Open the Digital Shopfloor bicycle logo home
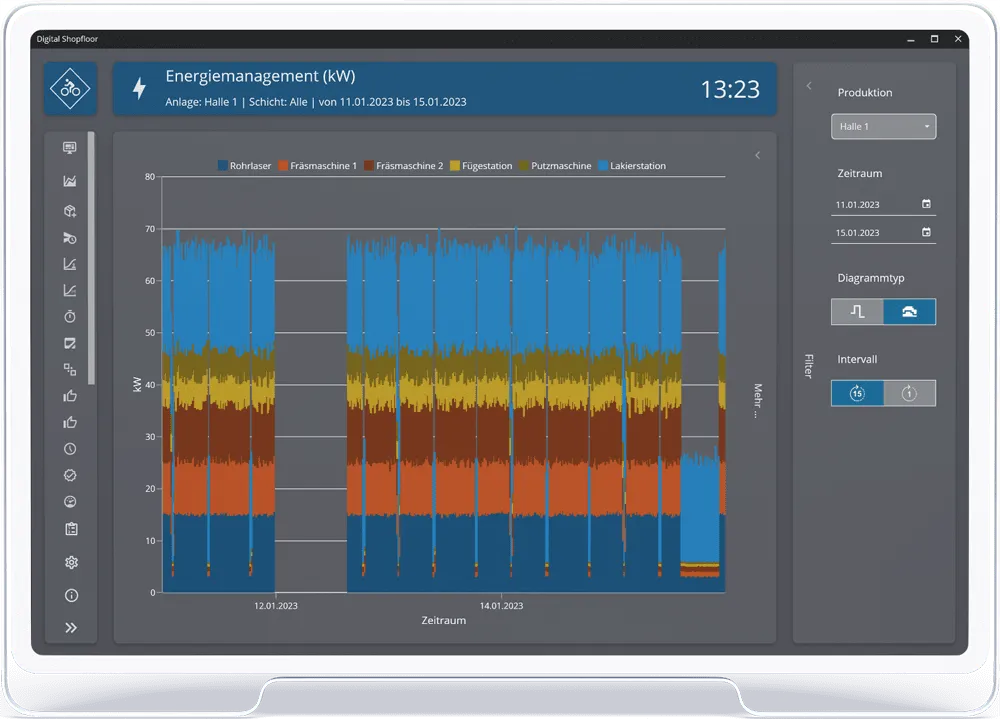The width and height of the screenshot is (1000, 719). pos(70,89)
